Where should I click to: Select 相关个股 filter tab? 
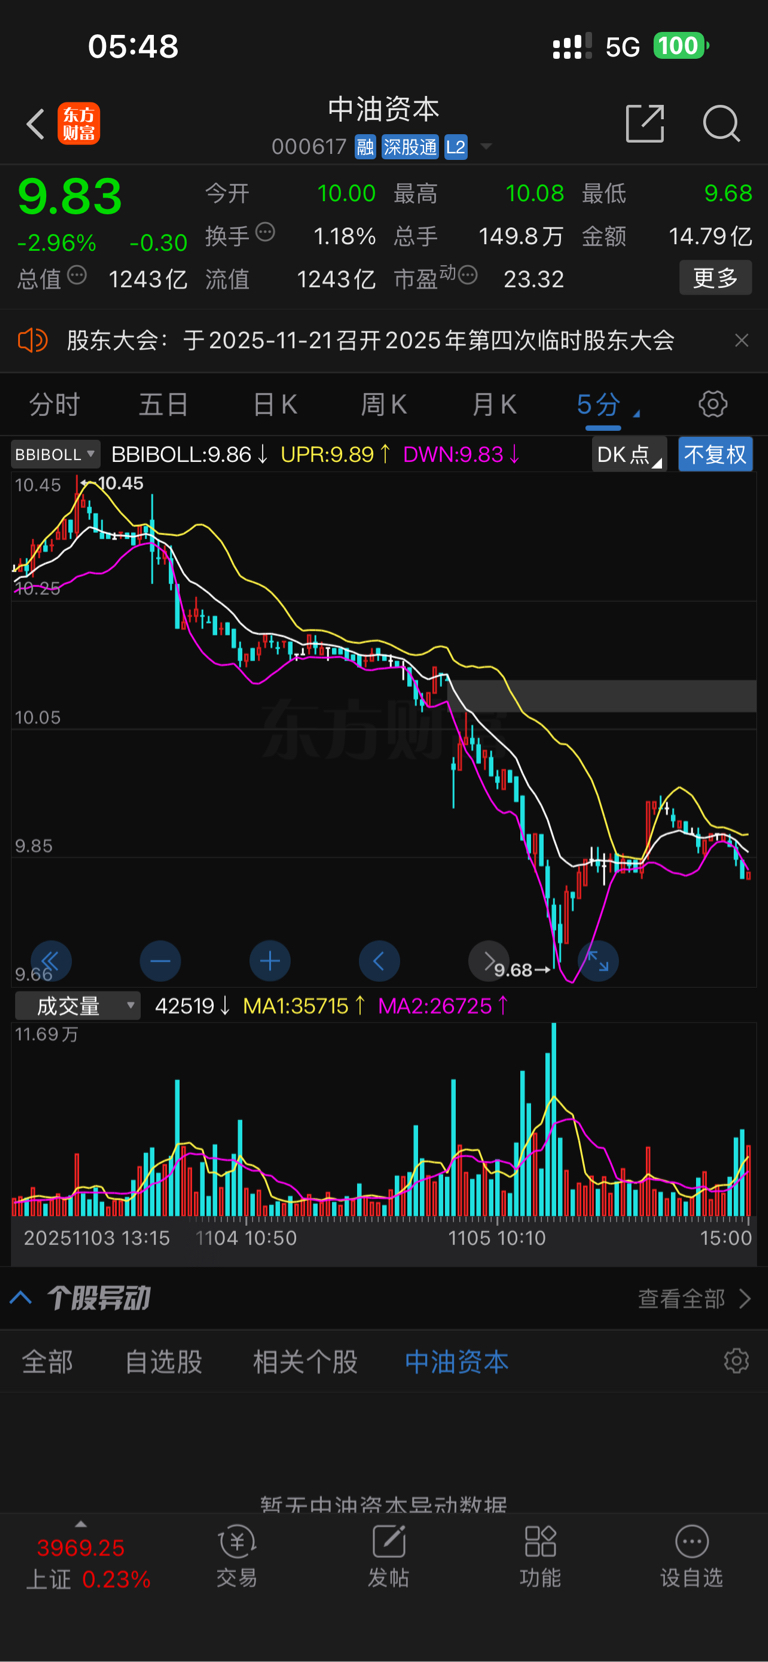pyautogui.click(x=305, y=1361)
